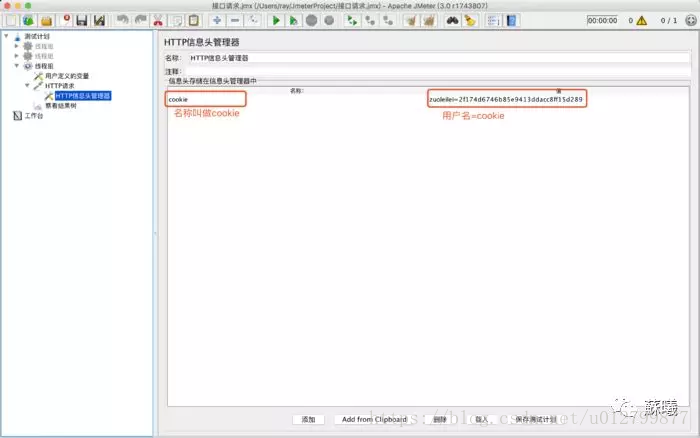
Task: Click the Close test plan icon
Action: [x=64, y=21]
